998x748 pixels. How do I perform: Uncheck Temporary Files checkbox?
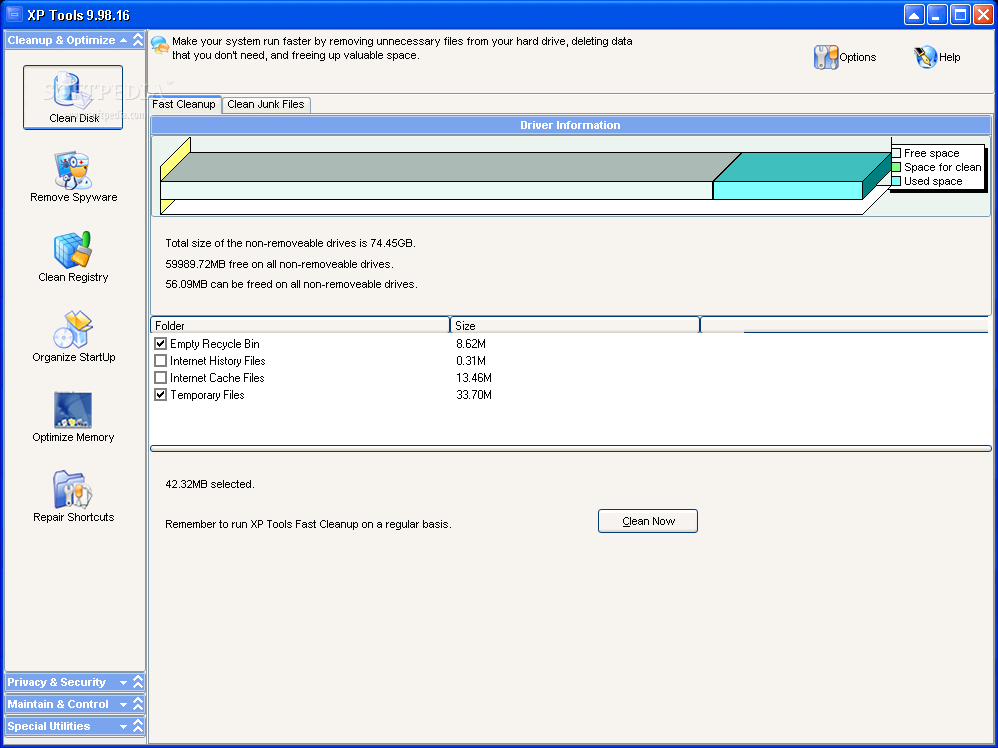[x=160, y=395]
